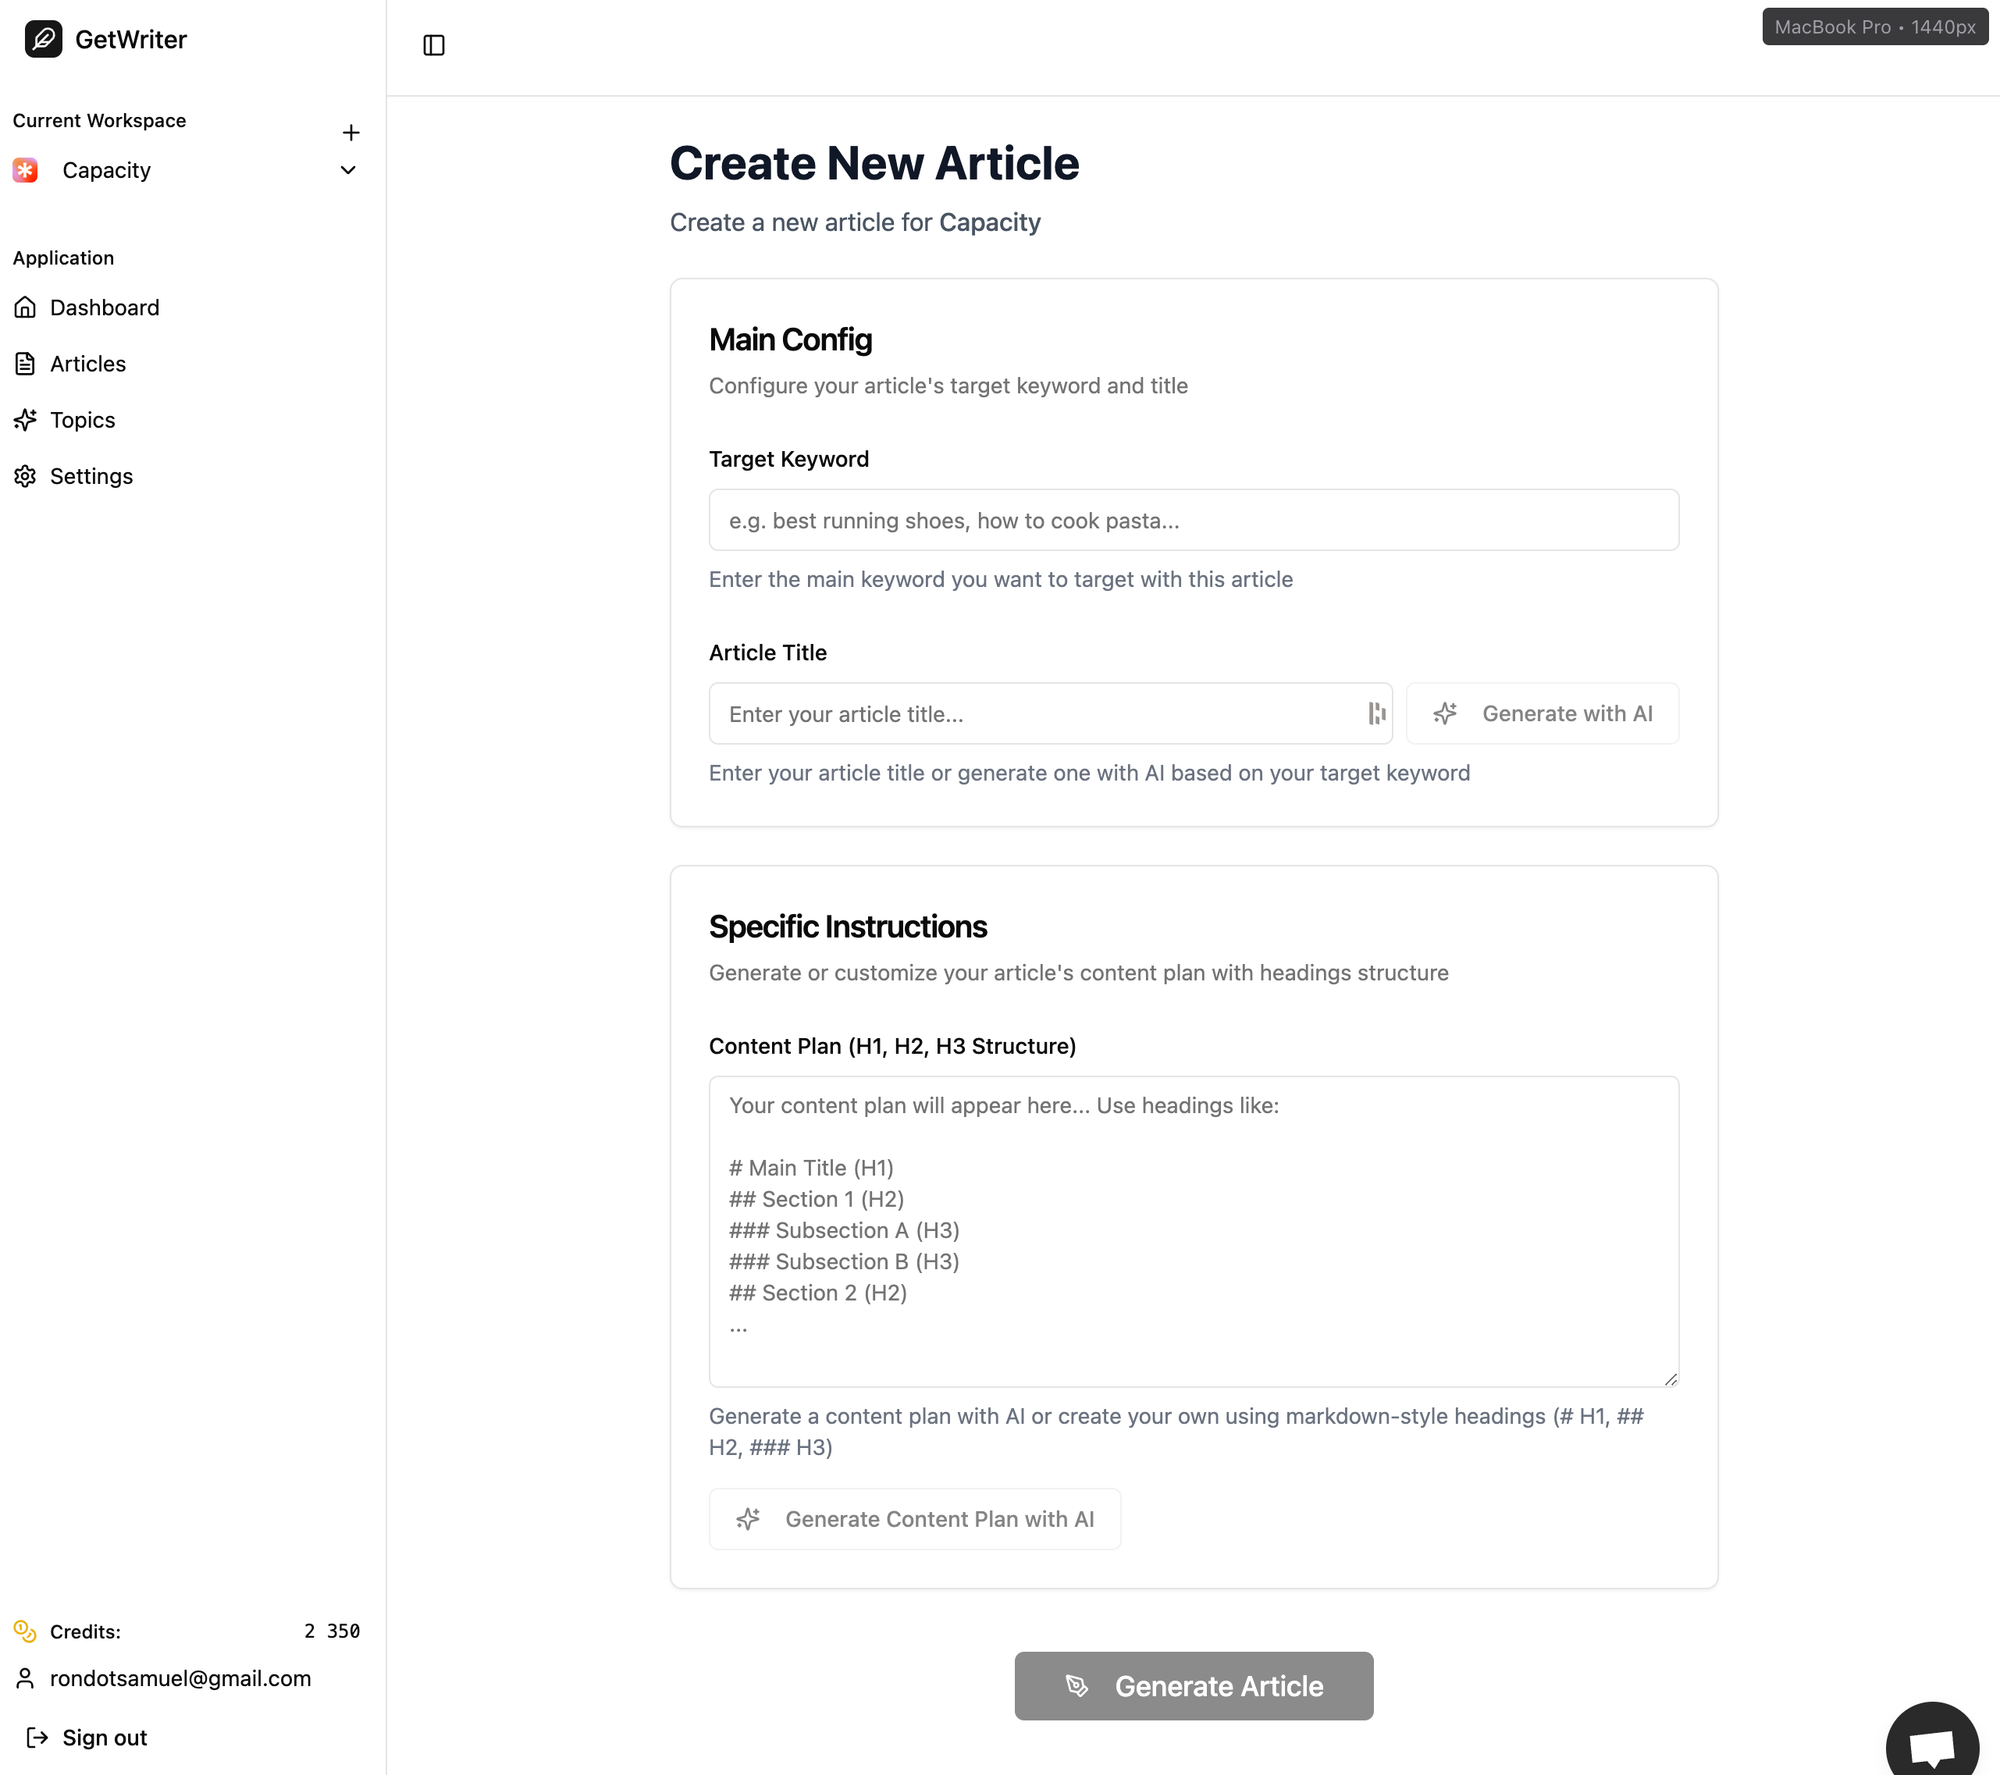Click Generate Content Plan with AI
Image resolution: width=2000 pixels, height=1775 pixels.
pyautogui.click(x=914, y=1519)
